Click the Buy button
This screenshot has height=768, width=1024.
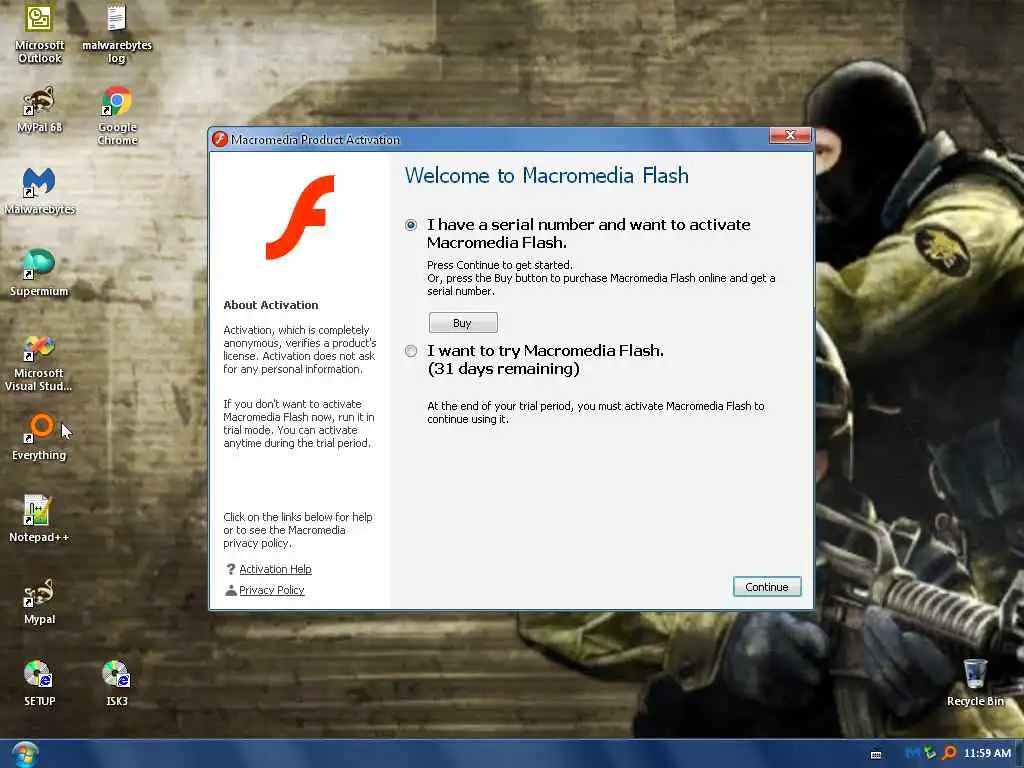point(463,323)
